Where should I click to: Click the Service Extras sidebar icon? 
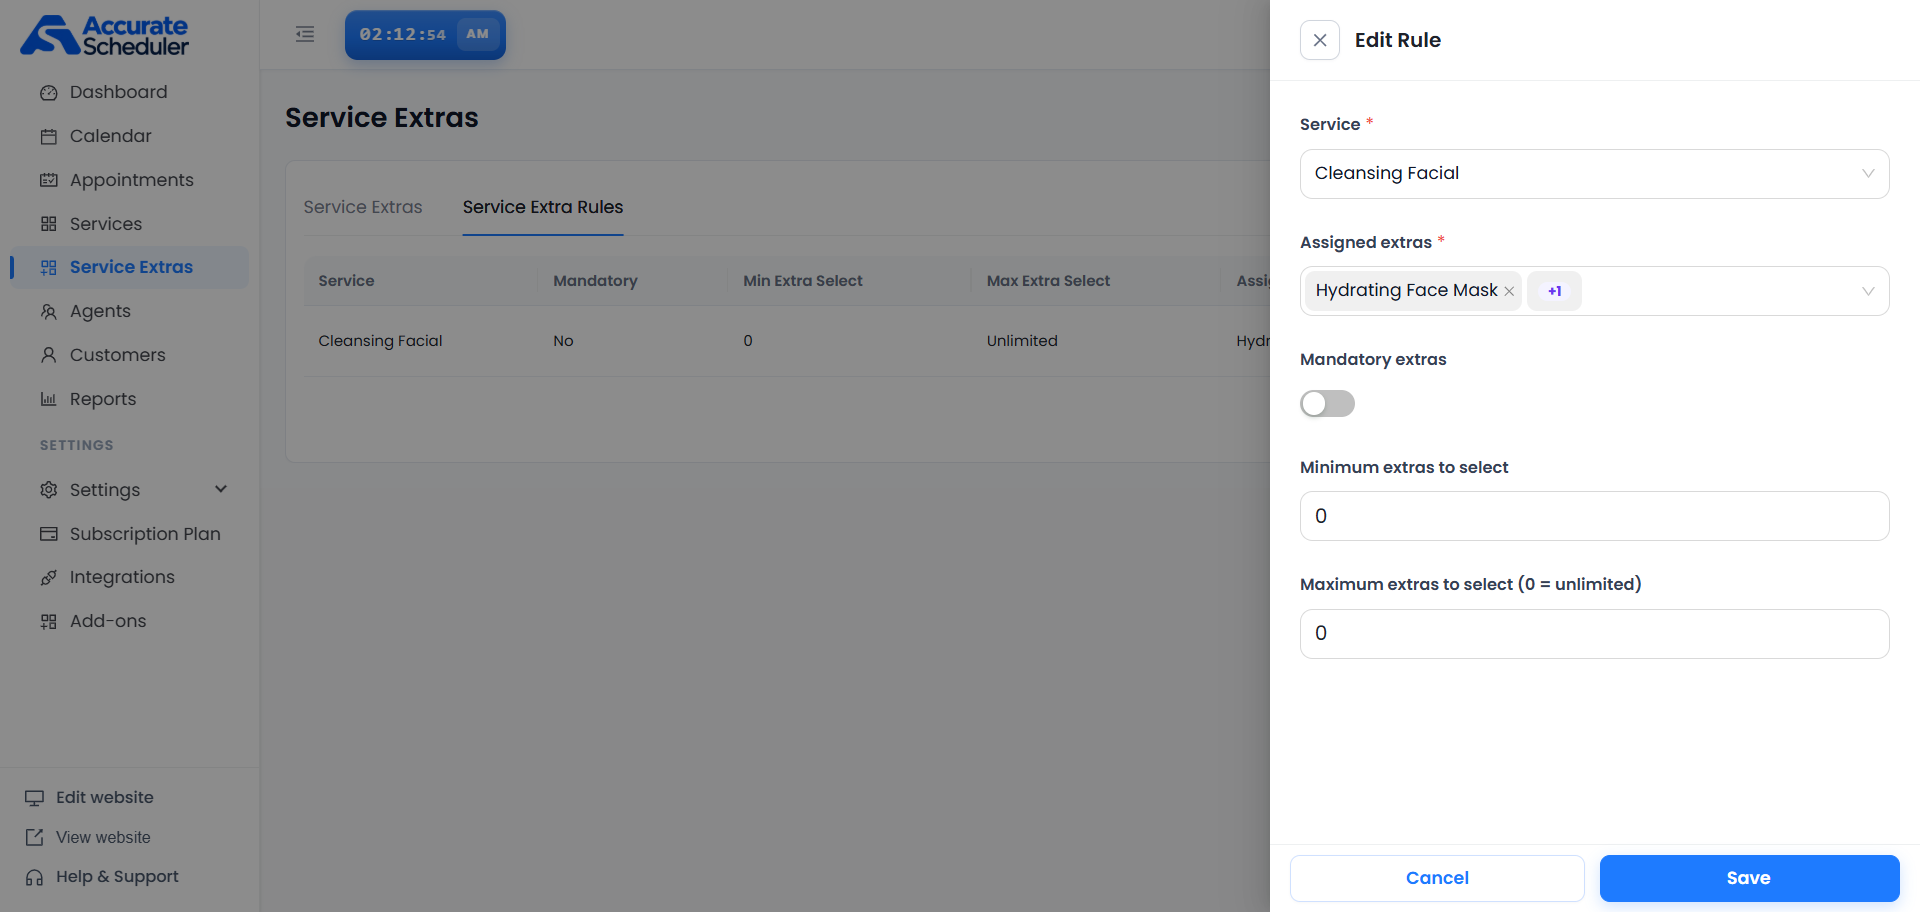[48, 268]
